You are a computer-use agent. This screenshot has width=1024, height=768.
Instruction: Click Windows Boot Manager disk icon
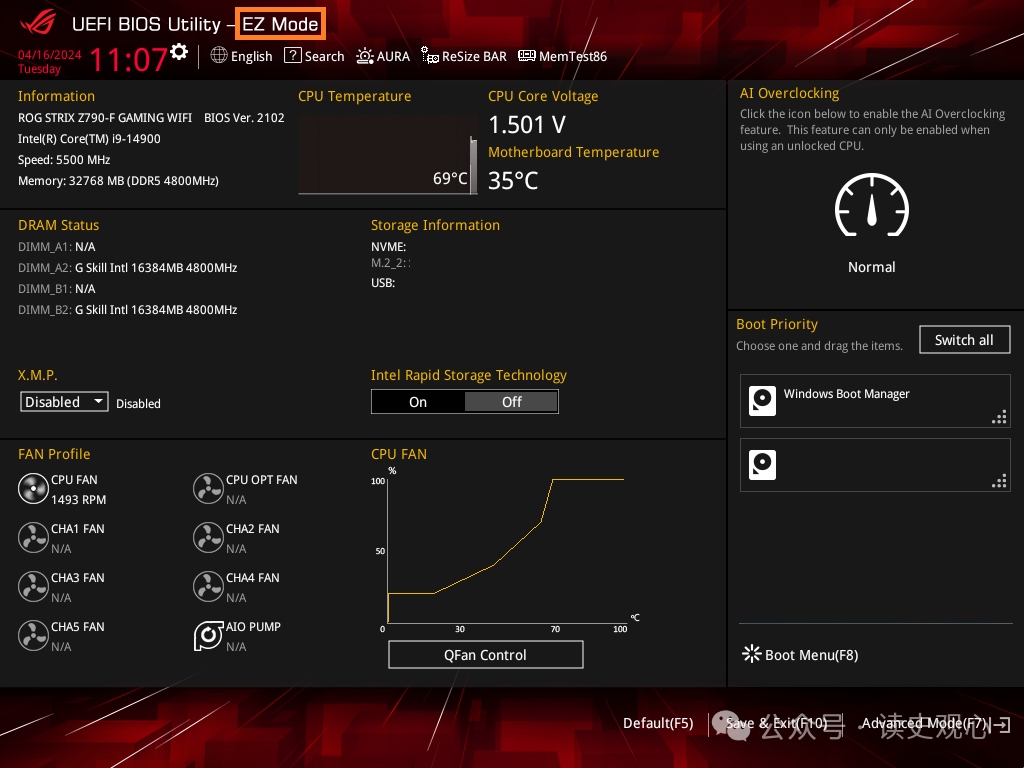[x=762, y=401]
